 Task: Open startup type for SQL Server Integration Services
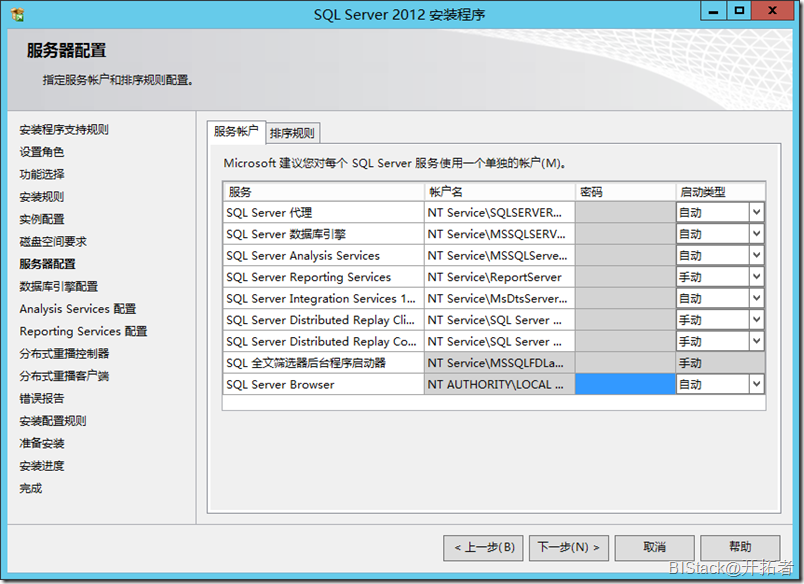click(756, 298)
